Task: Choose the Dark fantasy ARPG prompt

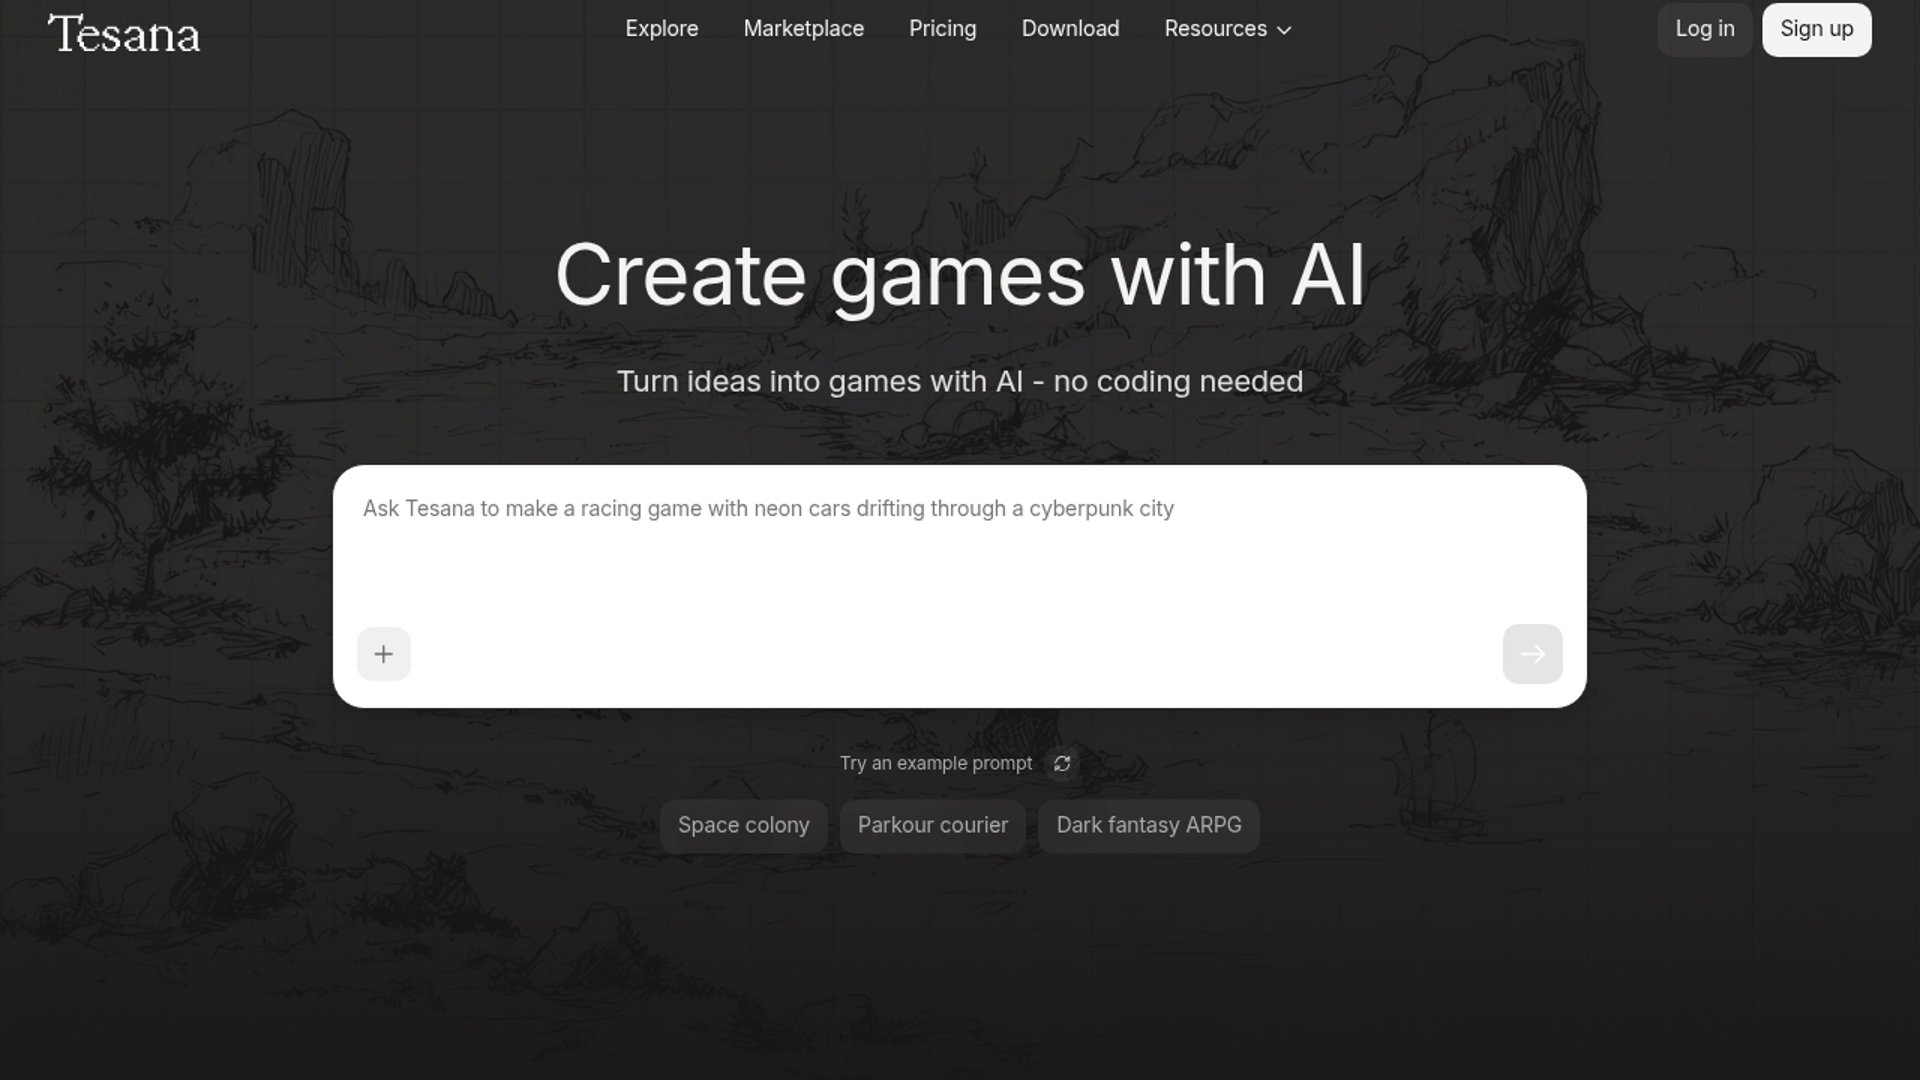Action: tap(1148, 826)
